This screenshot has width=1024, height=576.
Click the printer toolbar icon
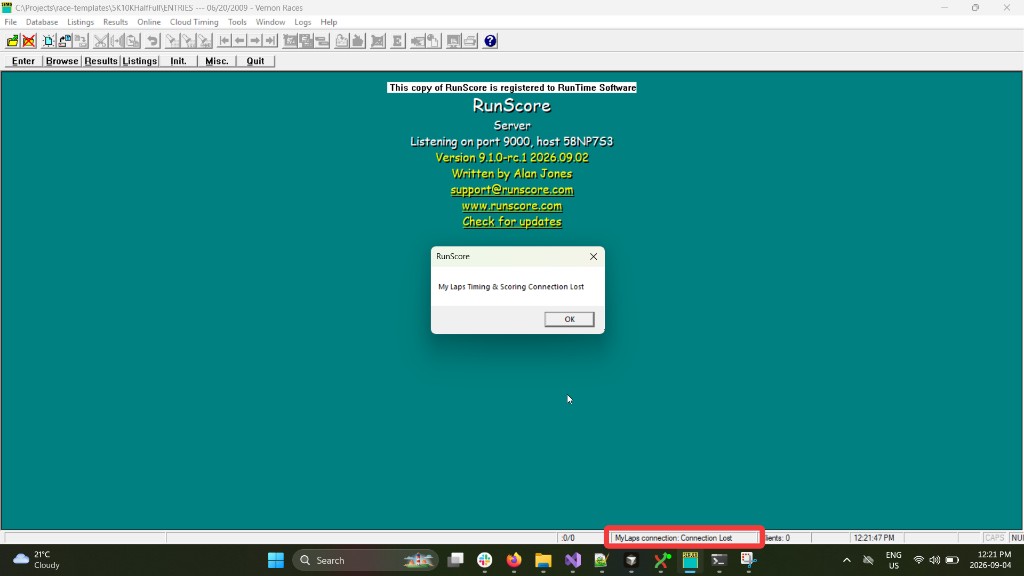(x=470, y=41)
